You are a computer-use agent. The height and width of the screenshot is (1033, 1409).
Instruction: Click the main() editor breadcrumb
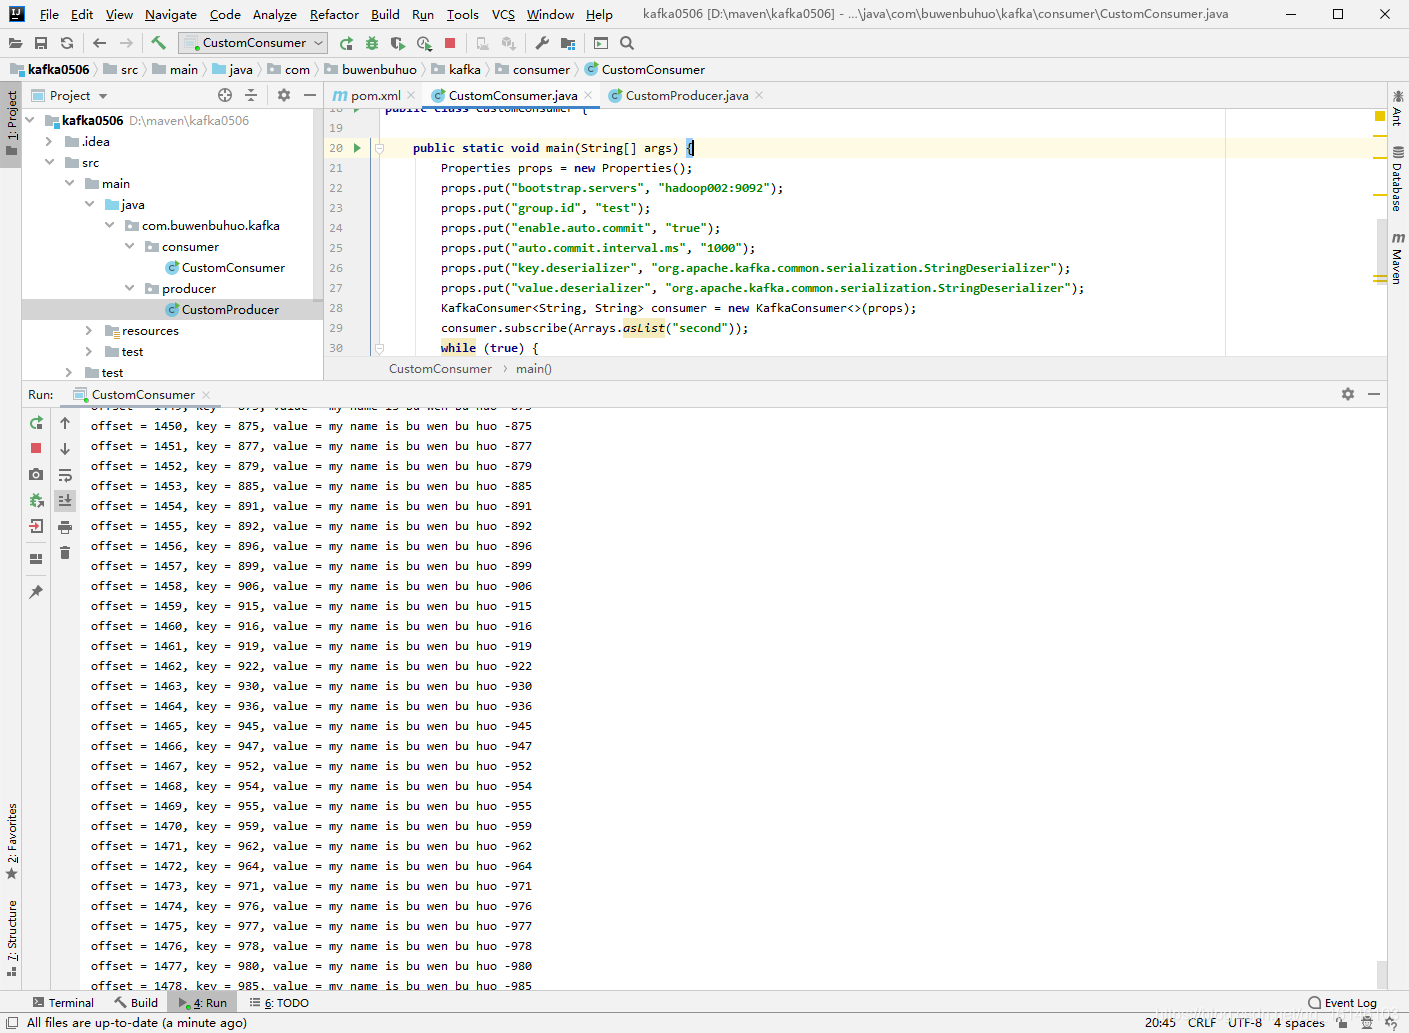point(533,369)
